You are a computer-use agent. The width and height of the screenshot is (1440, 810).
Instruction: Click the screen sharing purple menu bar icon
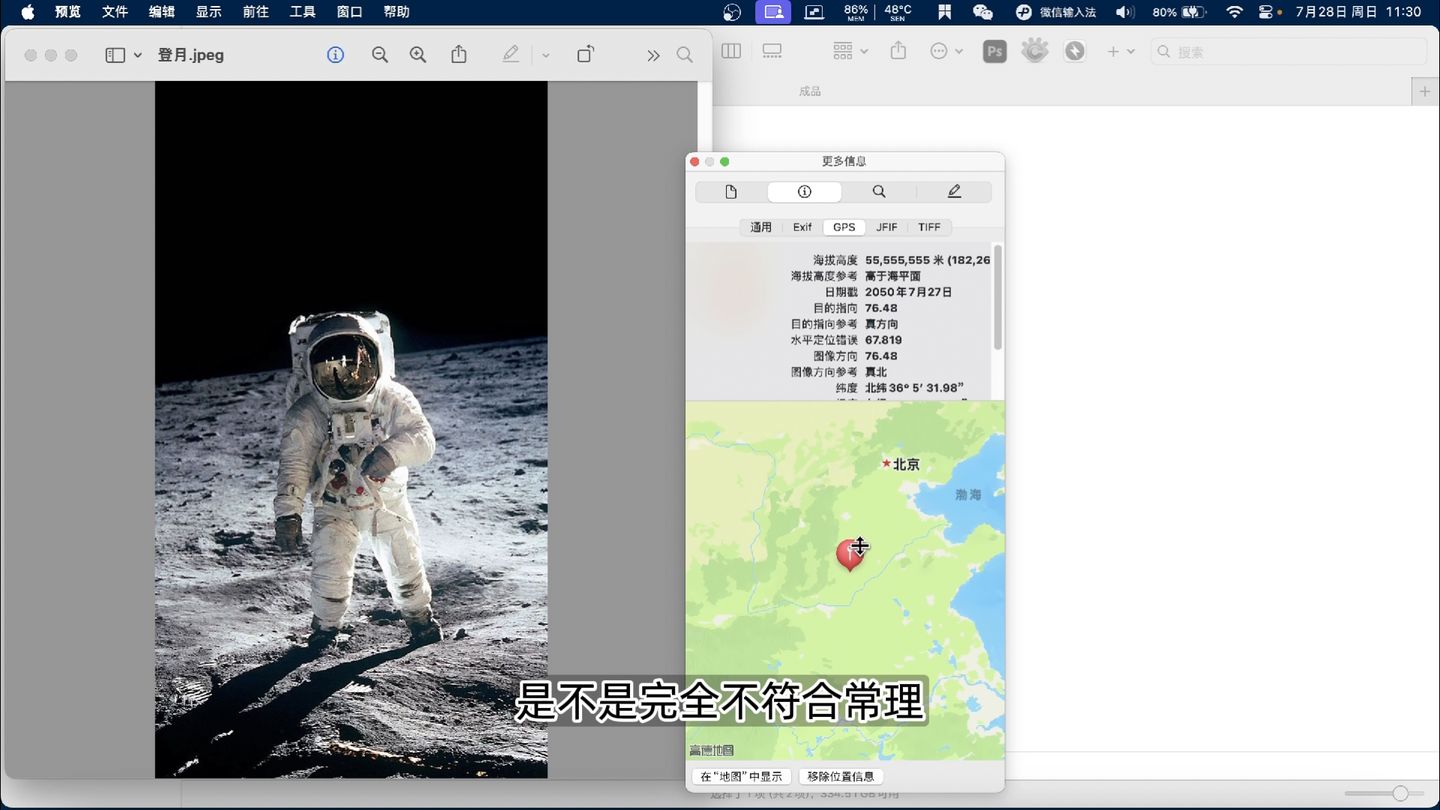click(773, 12)
